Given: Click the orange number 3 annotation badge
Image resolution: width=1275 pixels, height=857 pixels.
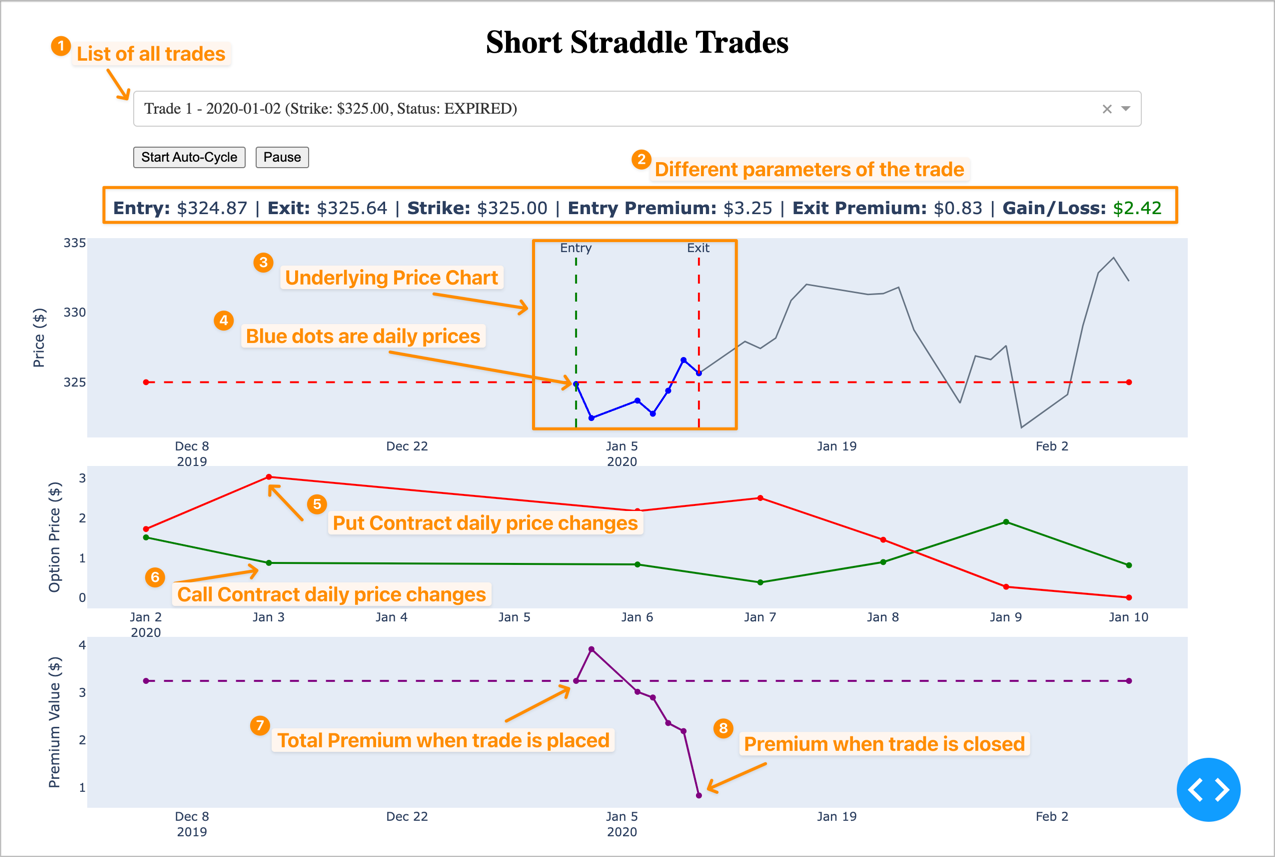Looking at the screenshot, I should click(263, 262).
